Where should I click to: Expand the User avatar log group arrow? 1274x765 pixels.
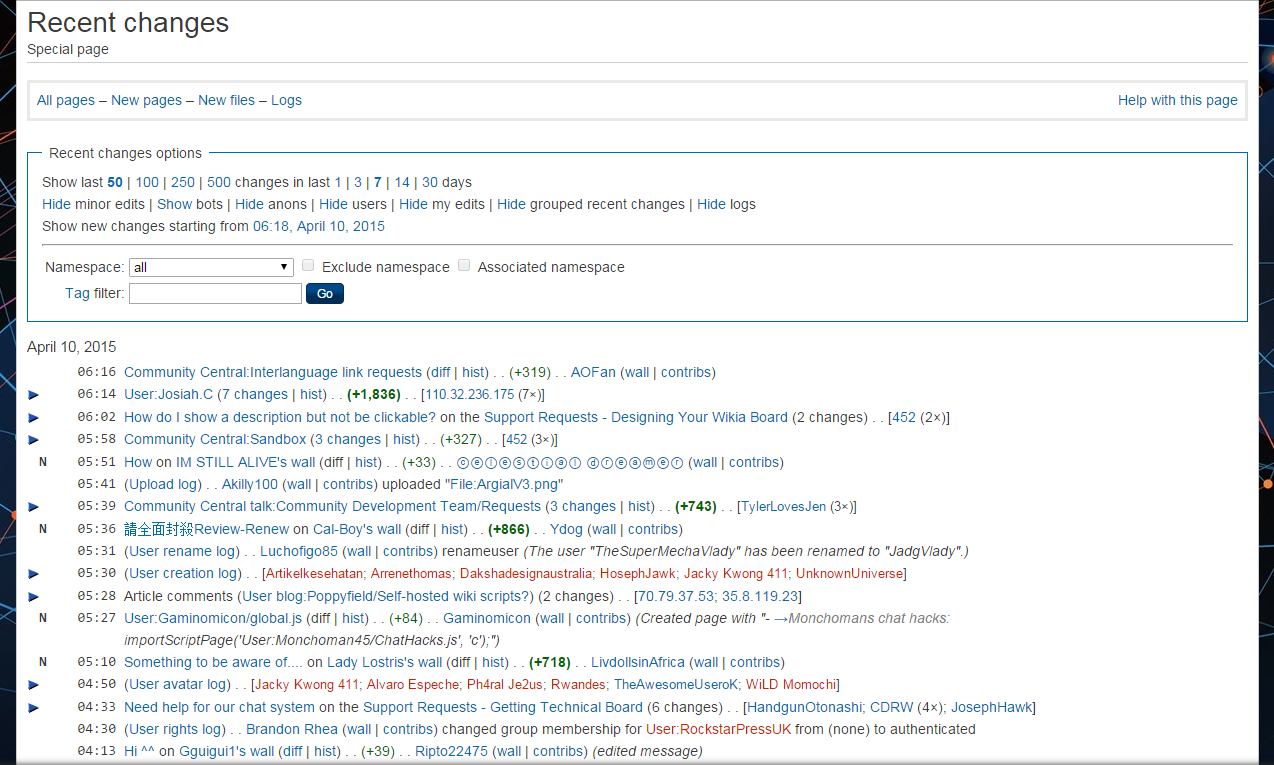(x=33, y=685)
